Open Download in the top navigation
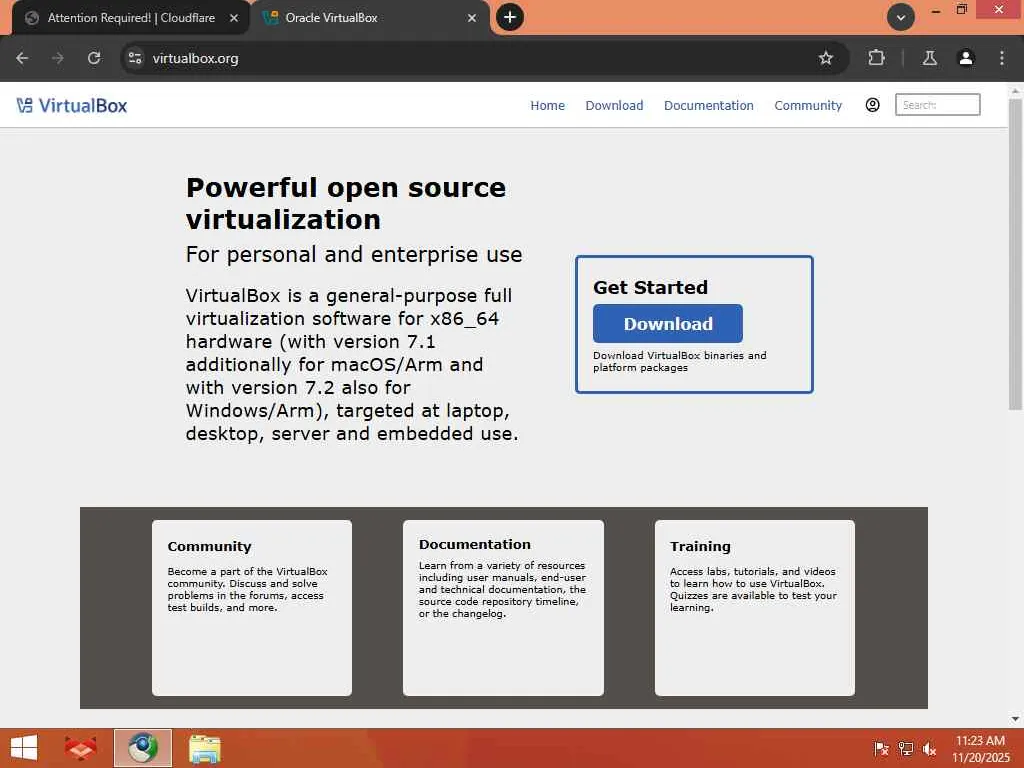The height and width of the screenshot is (768, 1024). [x=614, y=106]
